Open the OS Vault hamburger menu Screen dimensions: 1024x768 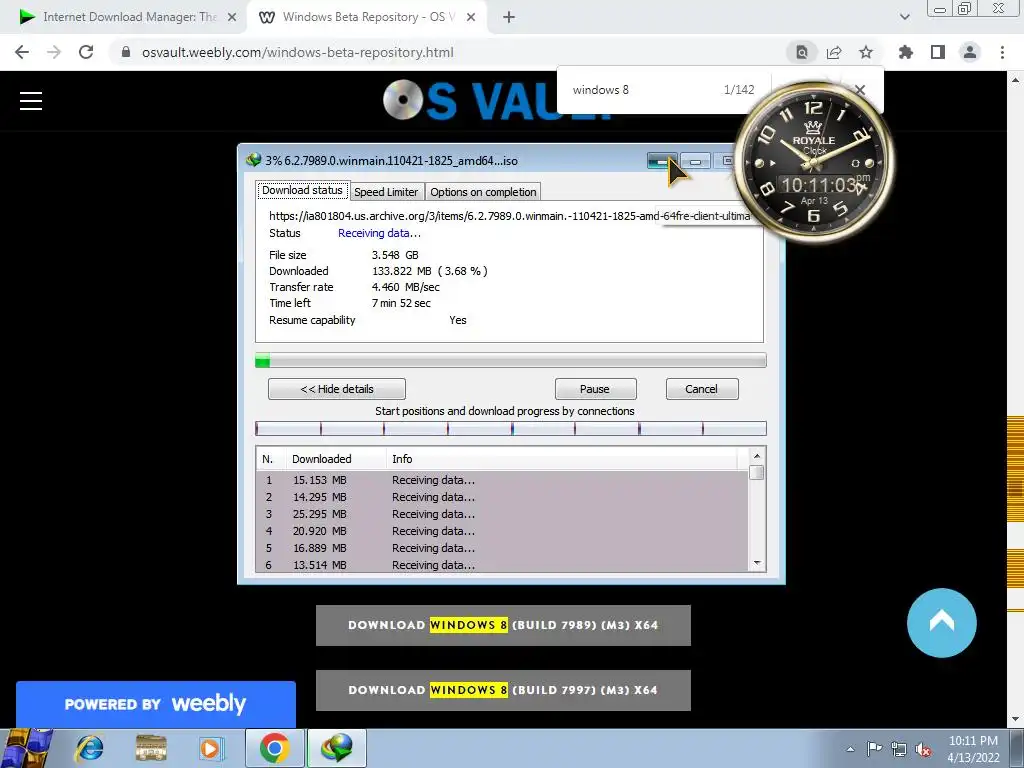pos(31,101)
